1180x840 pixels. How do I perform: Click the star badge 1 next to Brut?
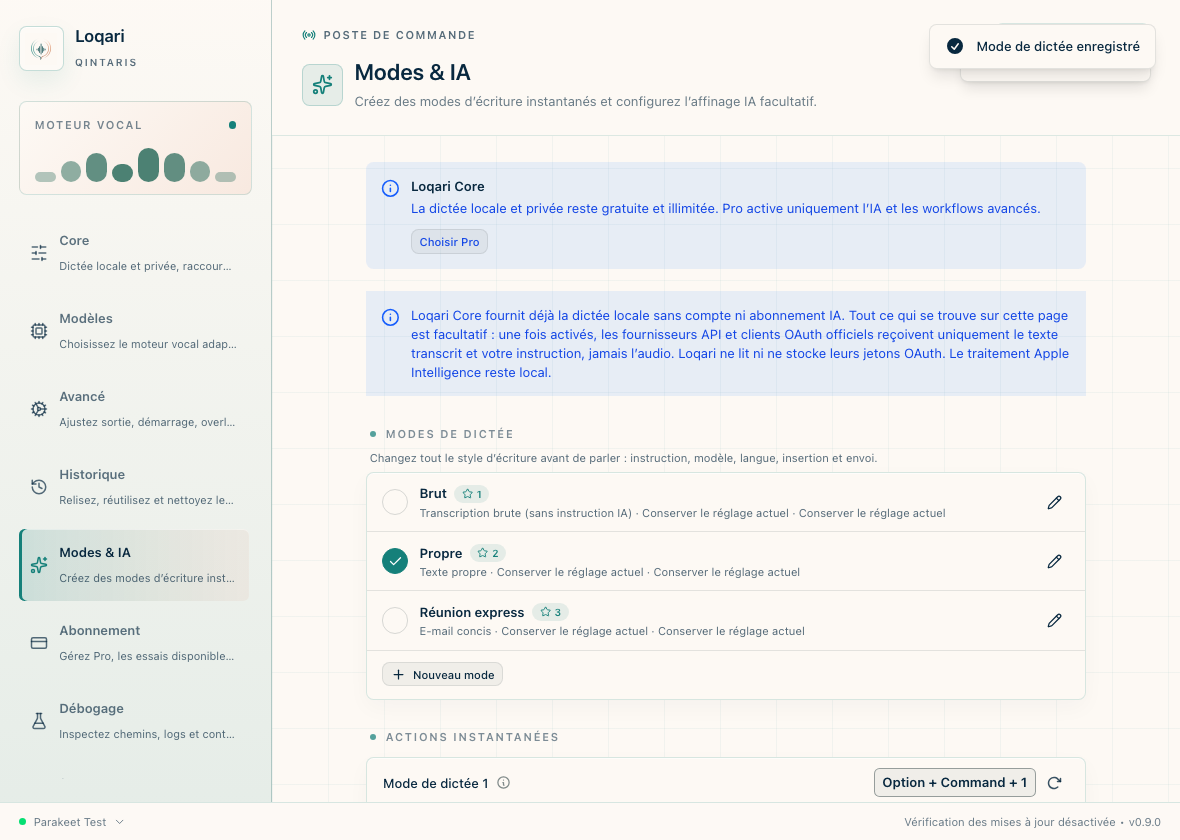click(x=472, y=494)
